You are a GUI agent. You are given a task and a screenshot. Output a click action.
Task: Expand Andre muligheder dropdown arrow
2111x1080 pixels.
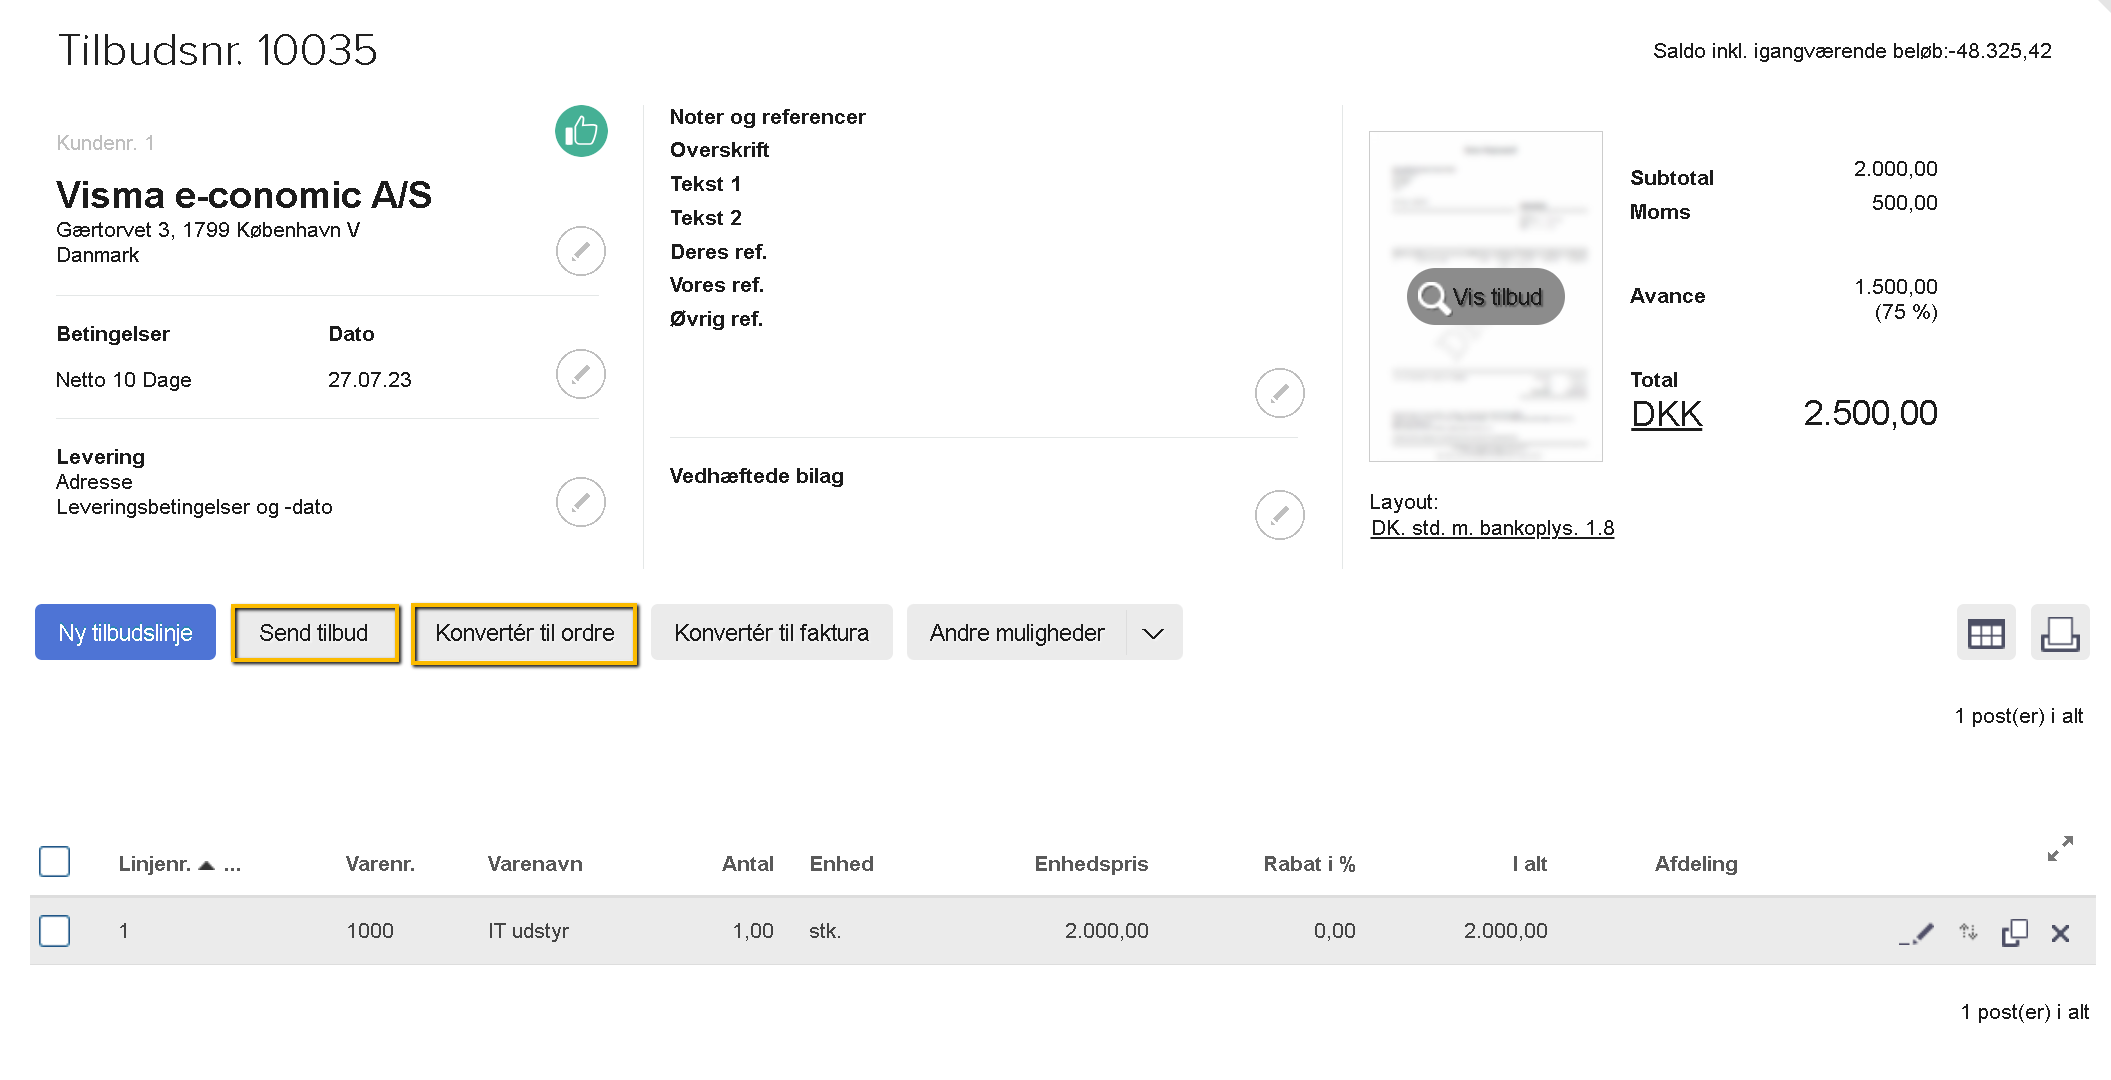click(1153, 633)
